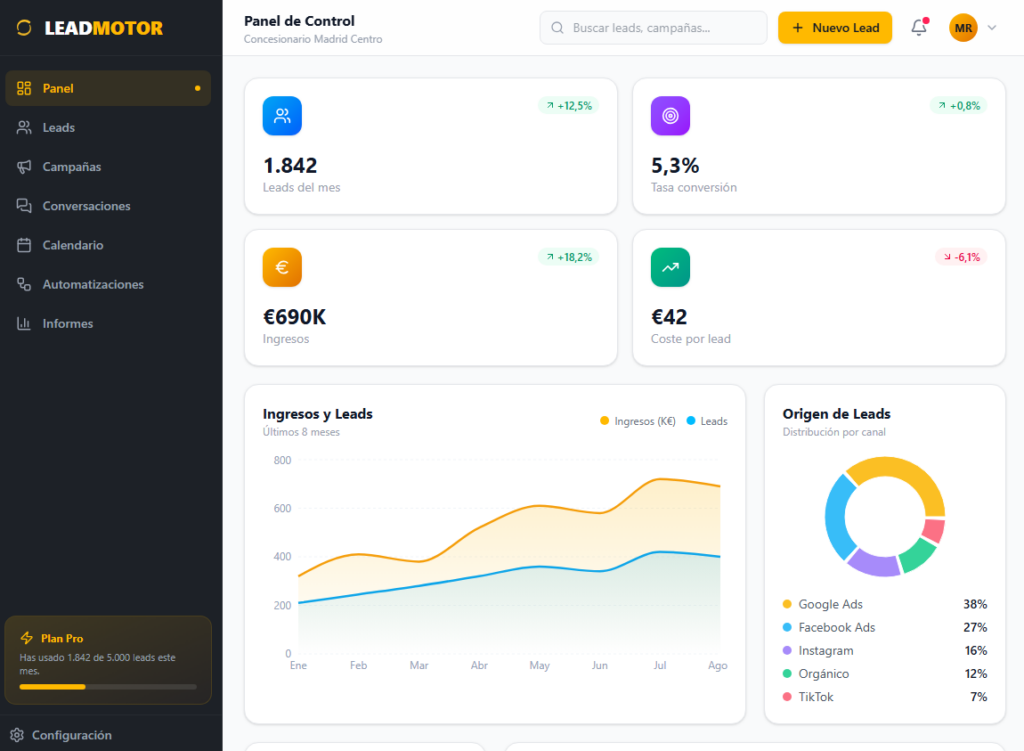Select the Instagram legend row
This screenshot has width=1024, height=751.
885,650
